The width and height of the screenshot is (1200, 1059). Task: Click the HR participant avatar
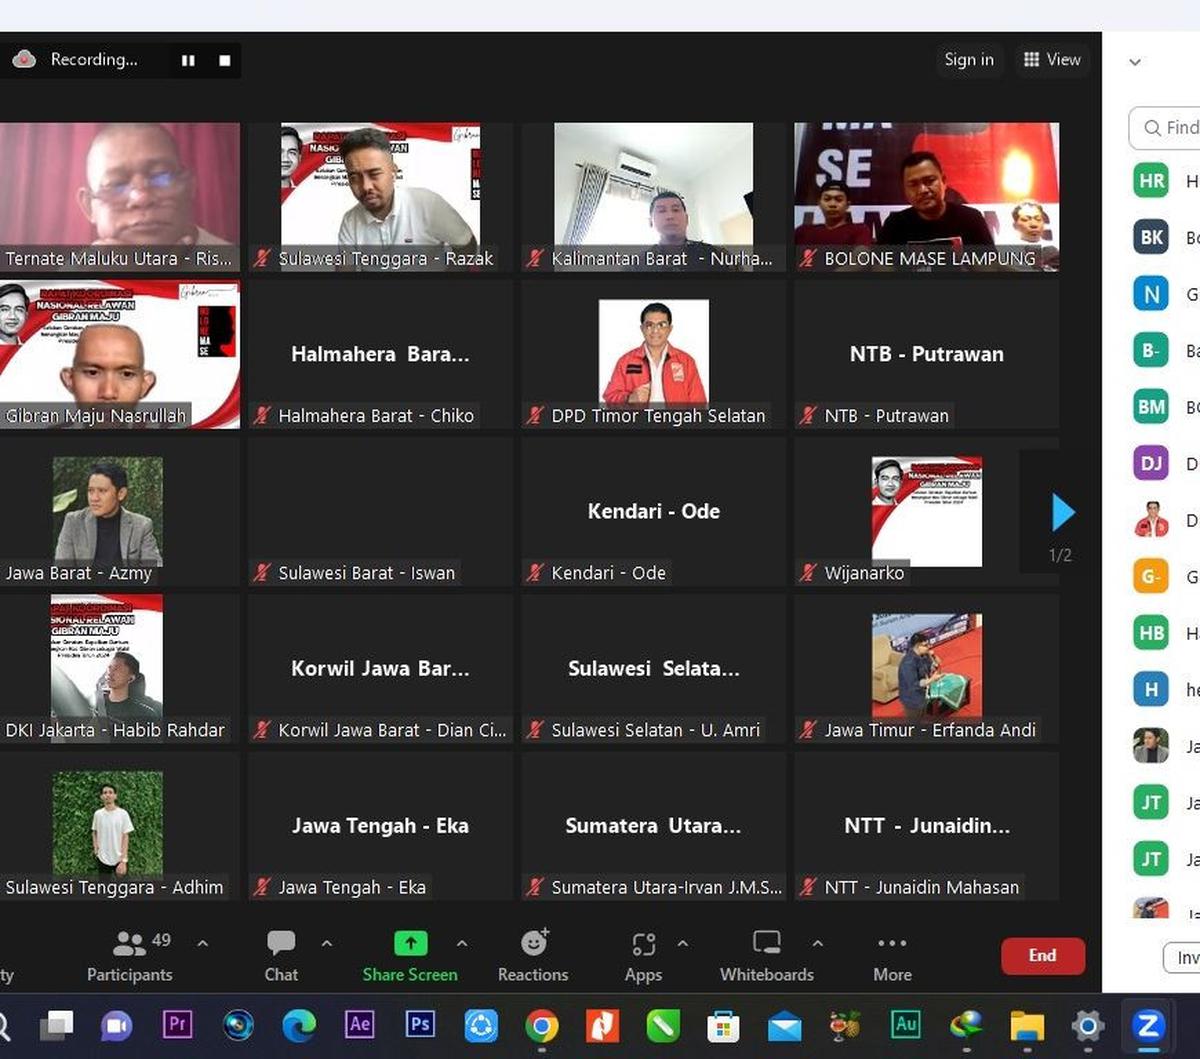[x=1151, y=181]
